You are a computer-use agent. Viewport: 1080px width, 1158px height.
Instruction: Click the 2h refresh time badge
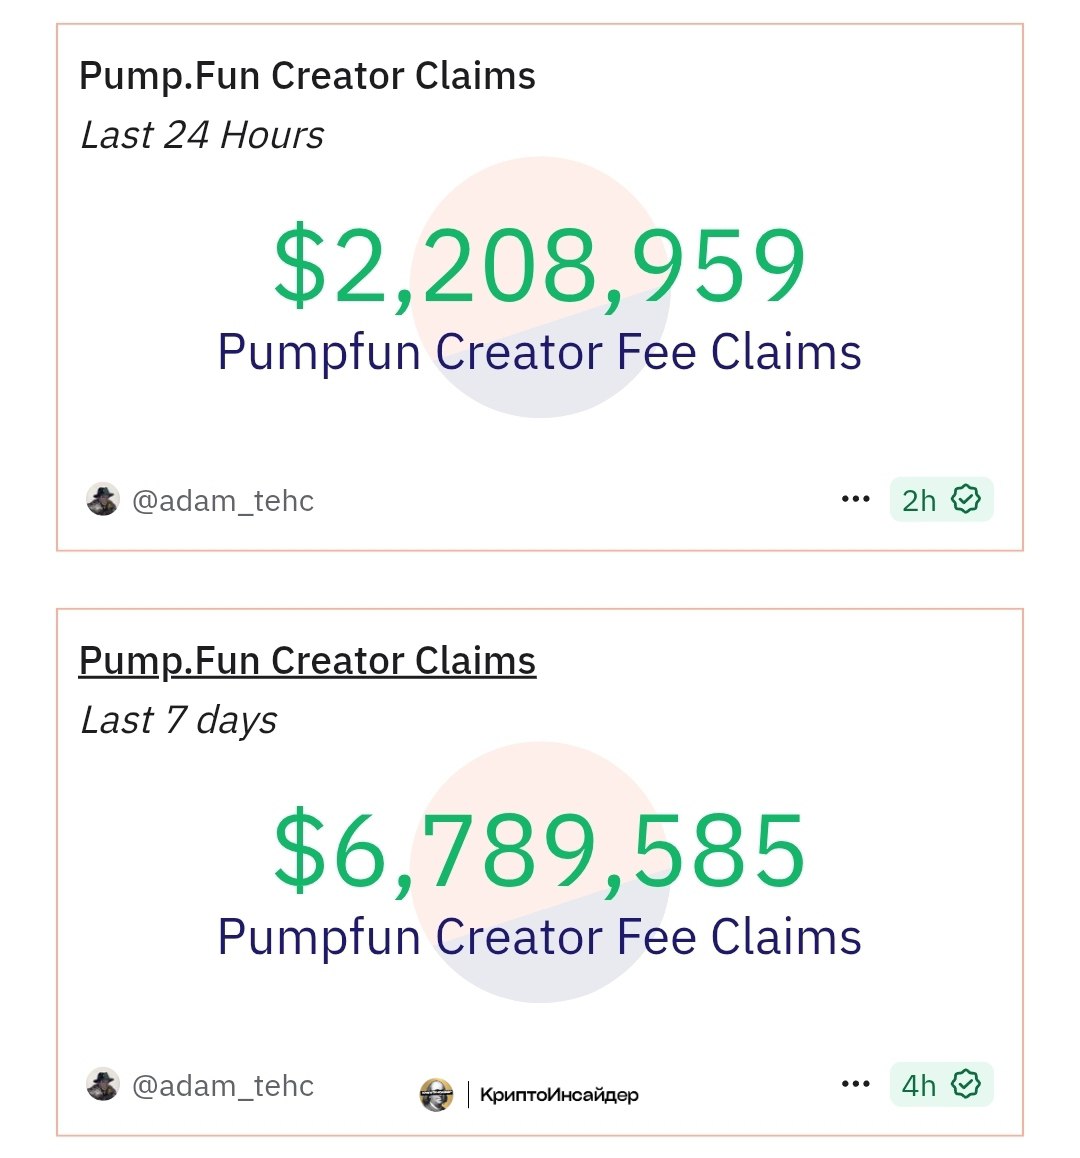pyautogui.click(x=941, y=499)
